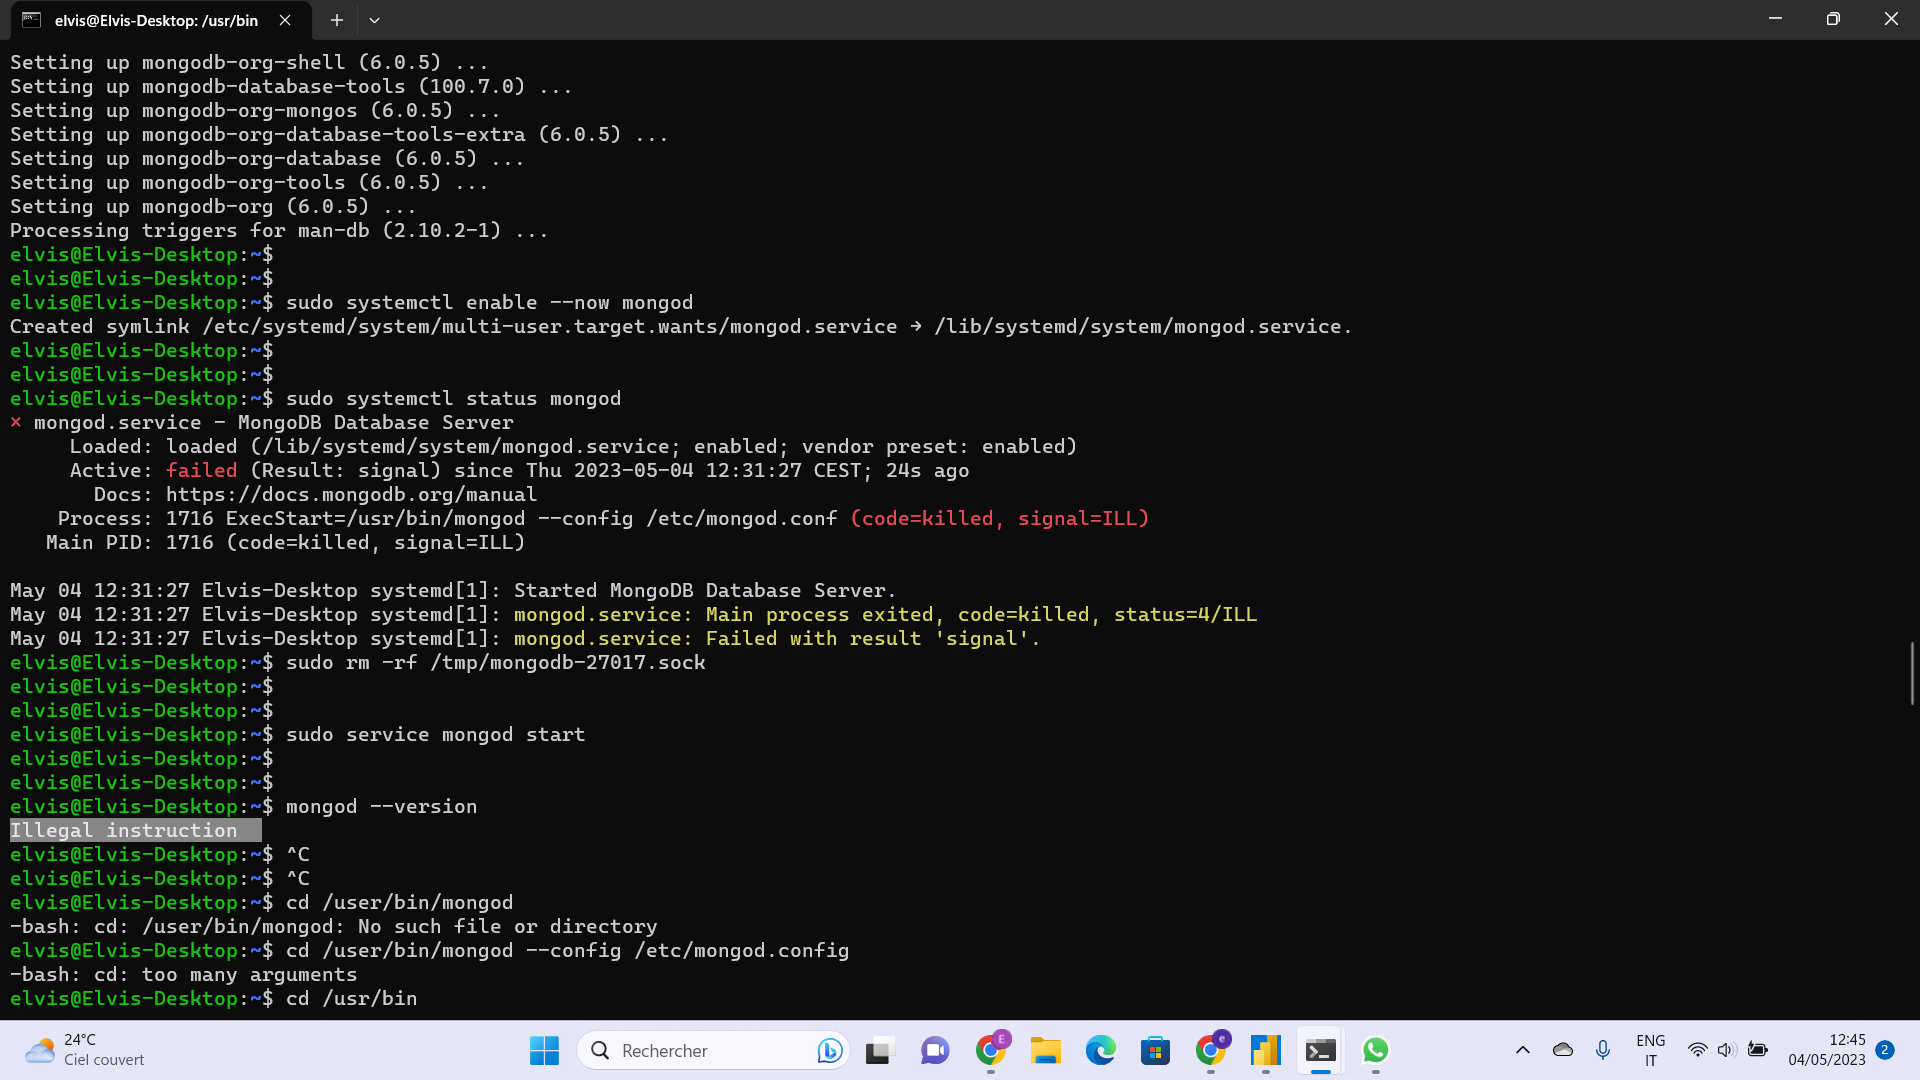Screen dimensions: 1920x1080
Task: Open File Explorer from taskbar
Action: pyautogui.click(x=1045, y=1050)
